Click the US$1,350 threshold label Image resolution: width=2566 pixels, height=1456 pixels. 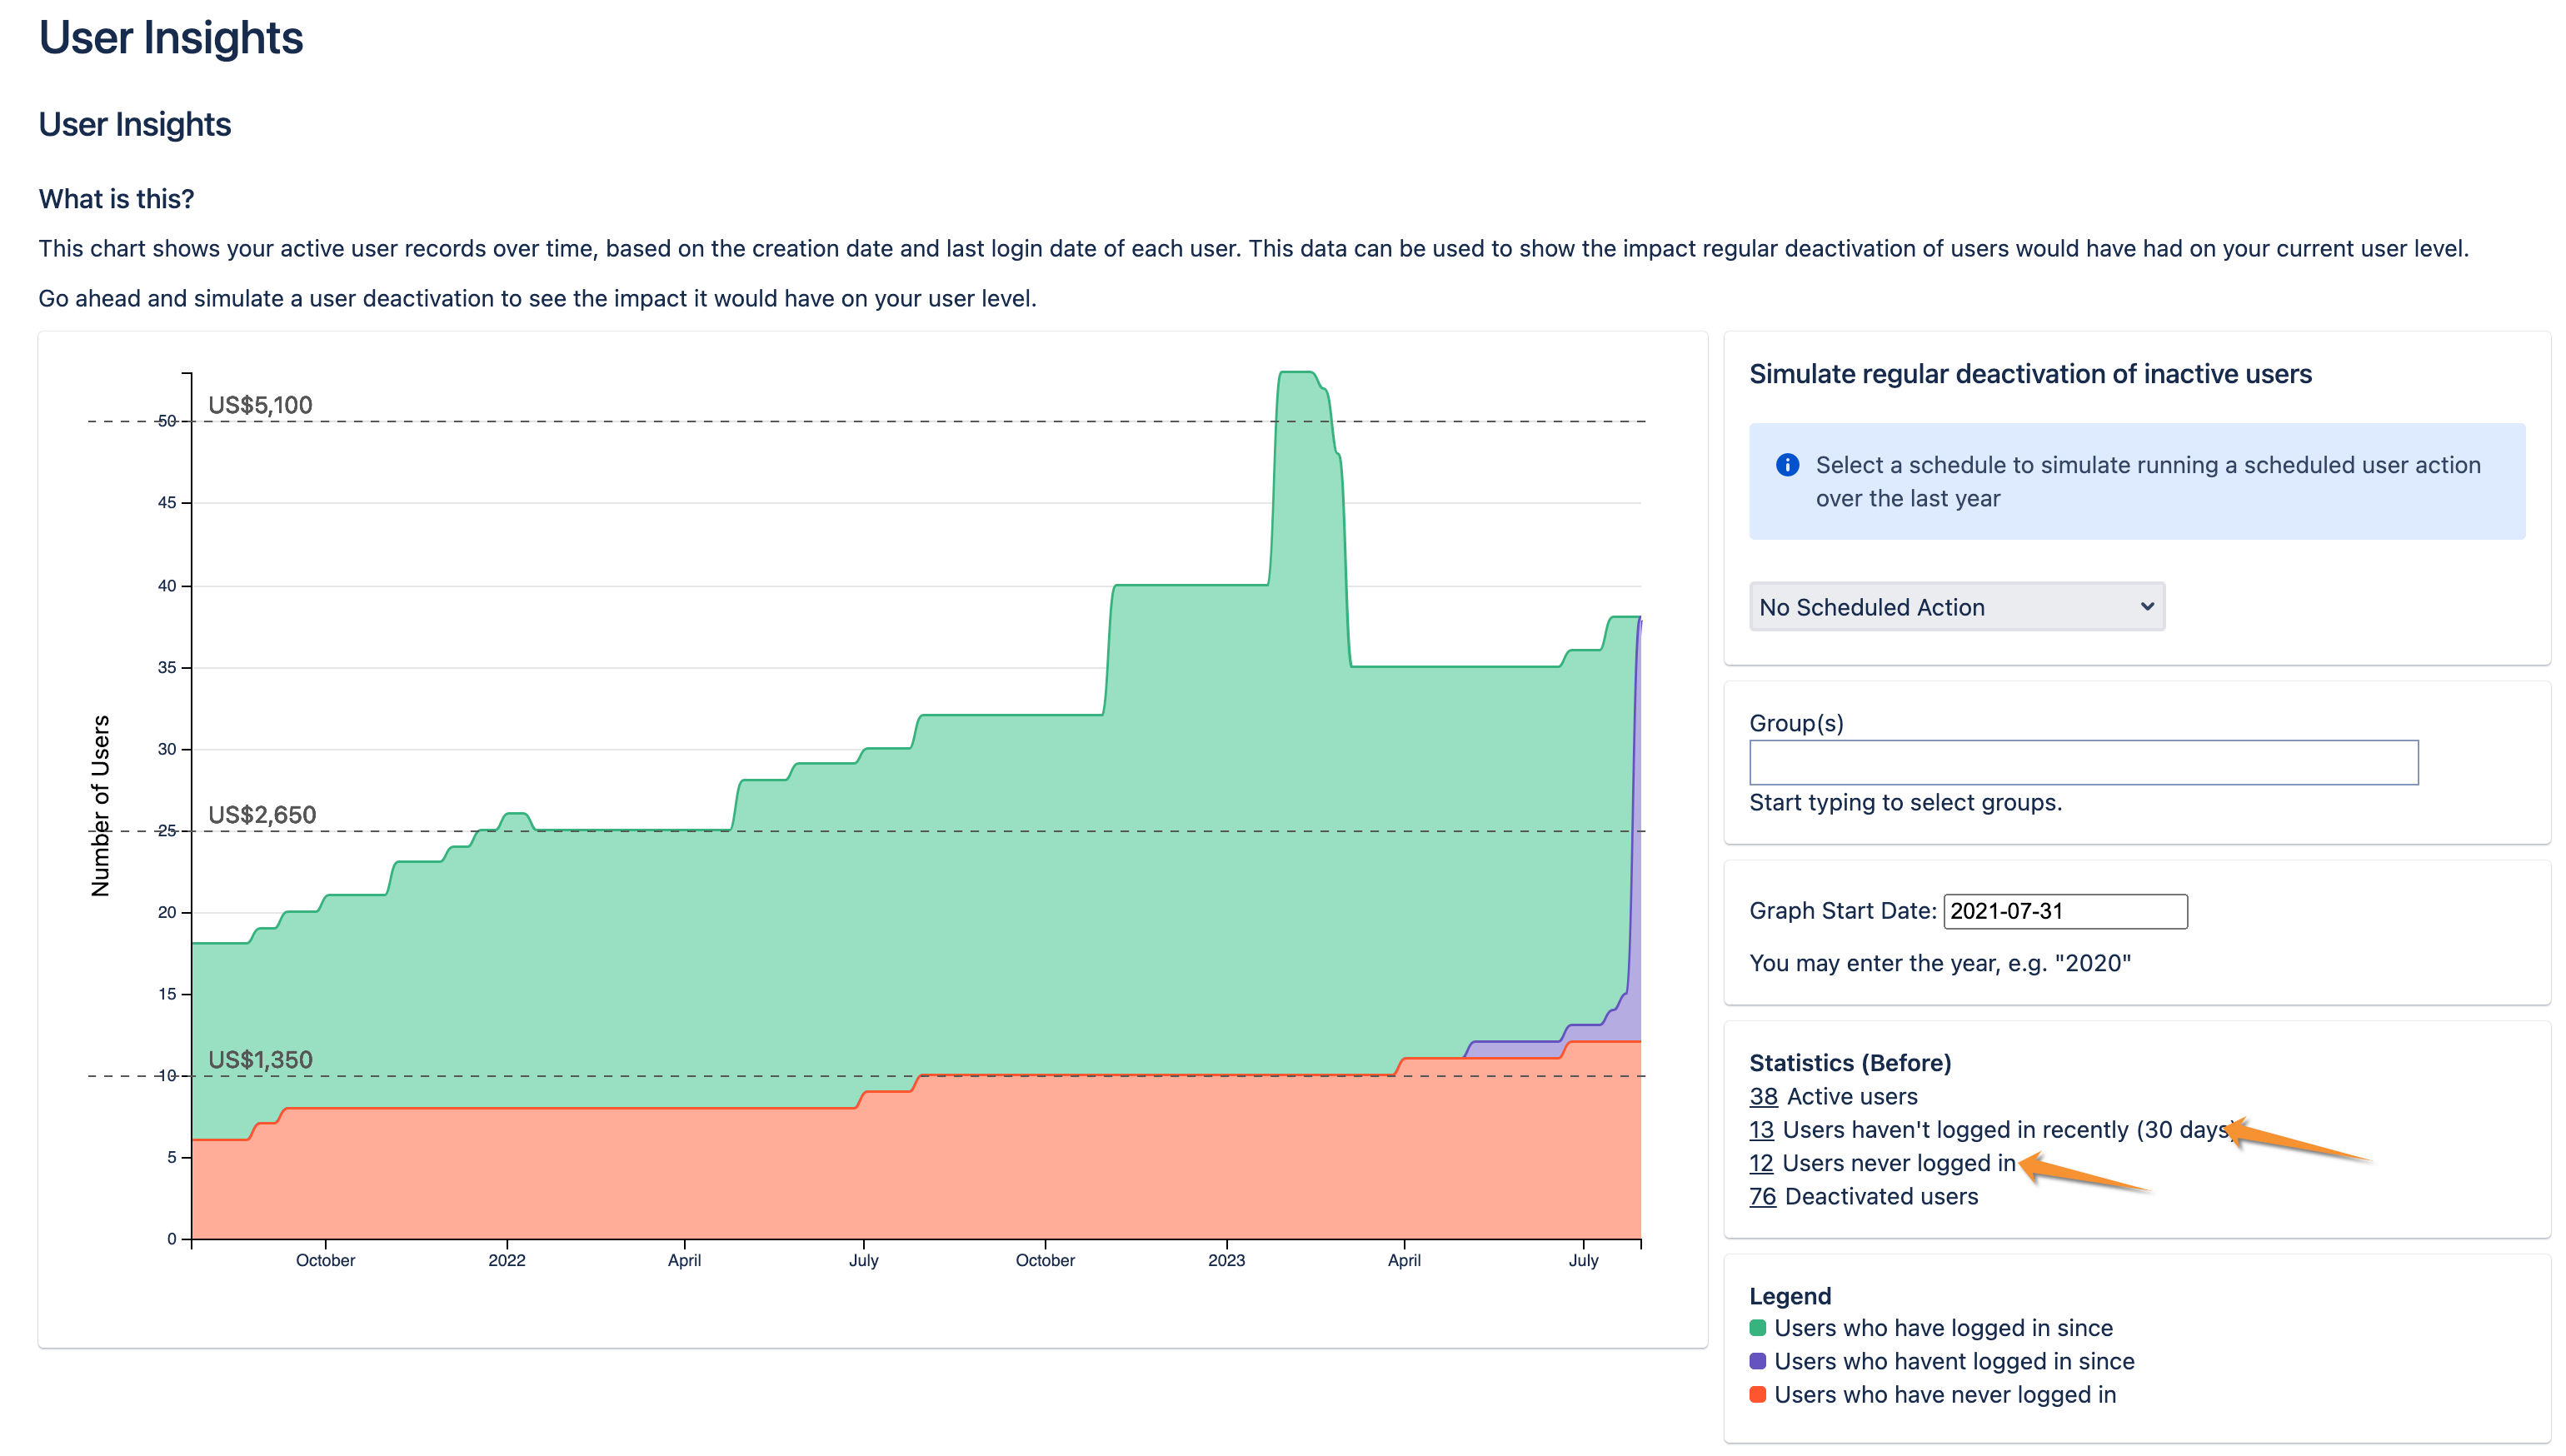pyautogui.click(x=260, y=1060)
